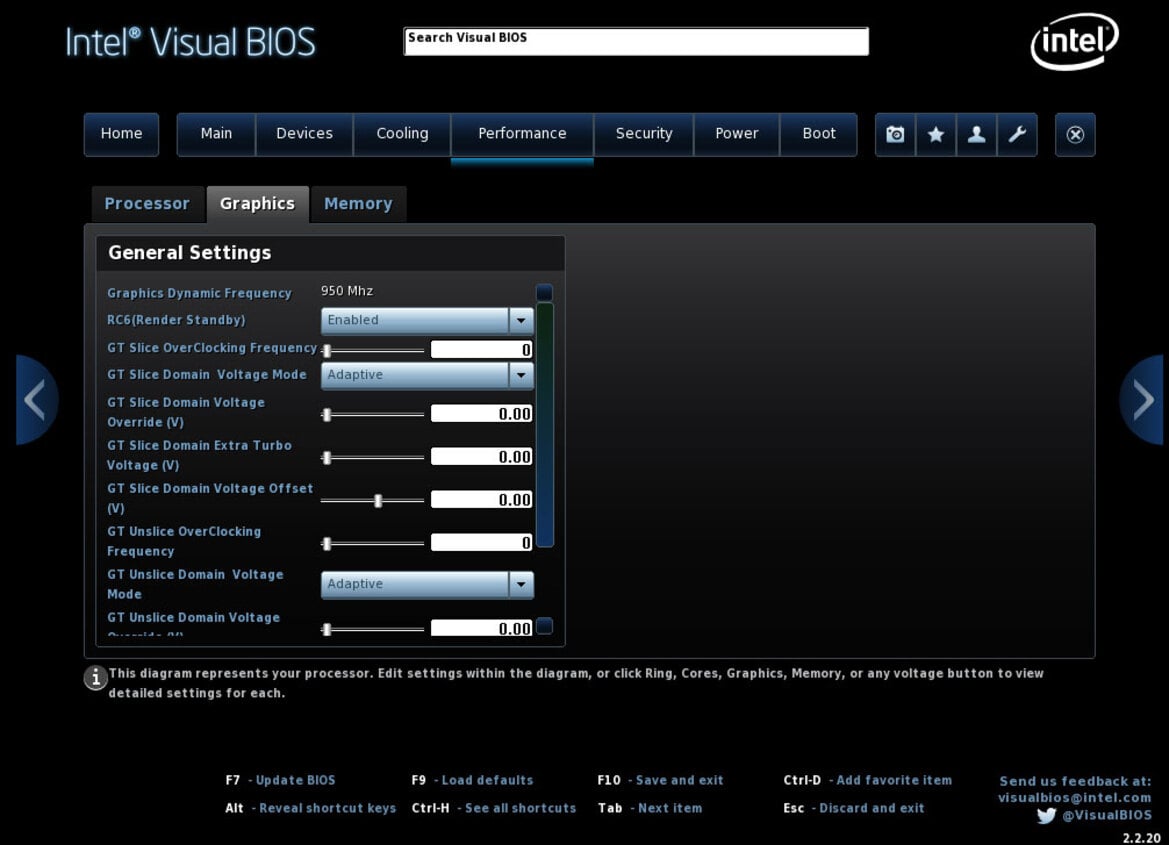Click the @VisualBIOS Twitter handle
The height and width of the screenshot is (845, 1169).
tap(1107, 815)
